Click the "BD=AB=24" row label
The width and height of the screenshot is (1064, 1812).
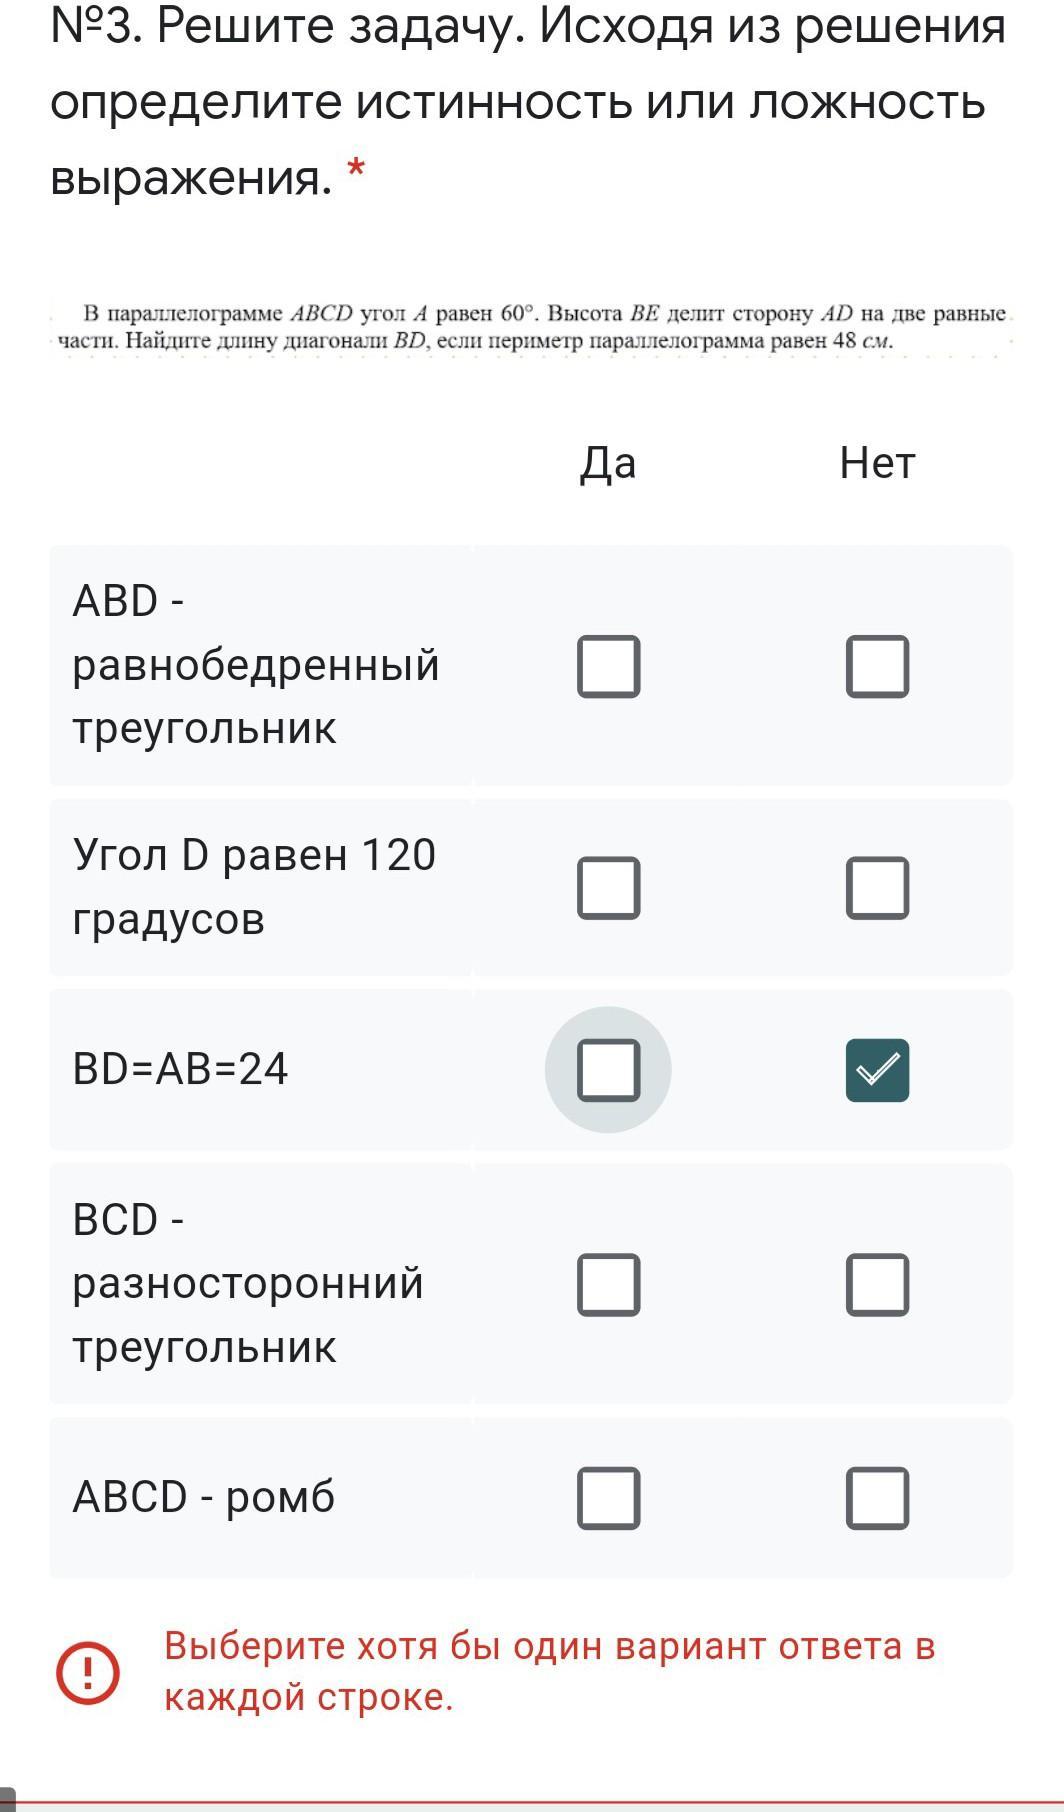tap(180, 1069)
